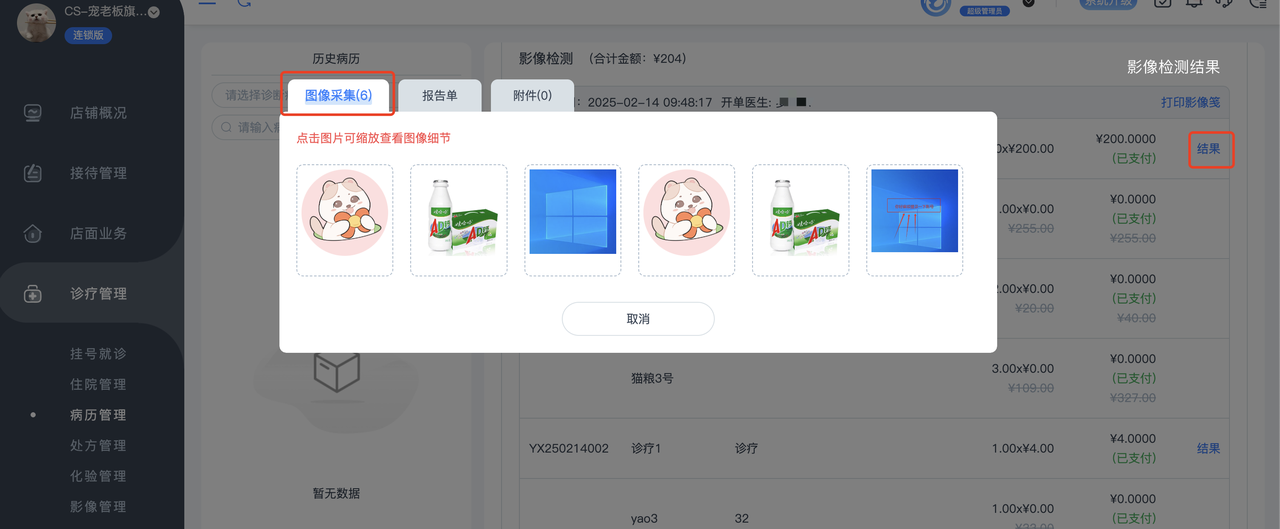The height and width of the screenshot is (529, 1280).
Task: Click the 猫粮3号 item name
Action: tap(652, 379)
